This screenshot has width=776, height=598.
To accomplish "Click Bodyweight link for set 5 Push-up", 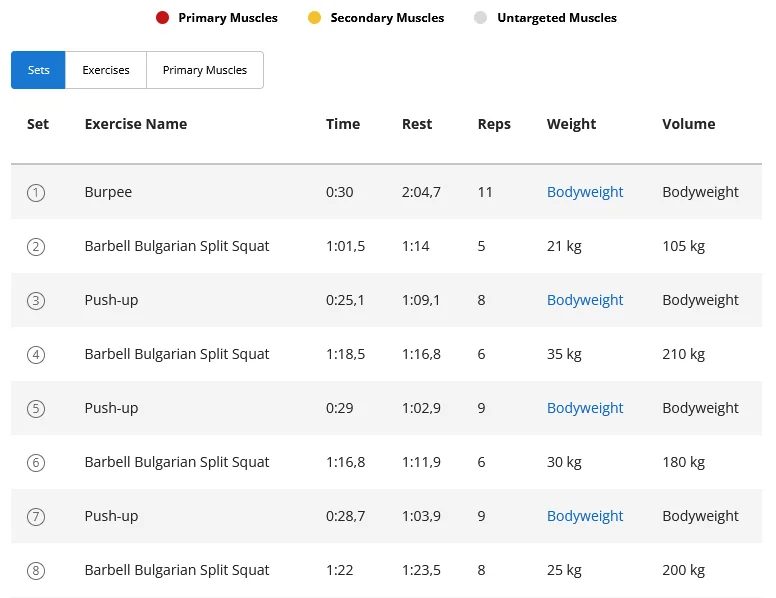I will (x=585, y=408).
